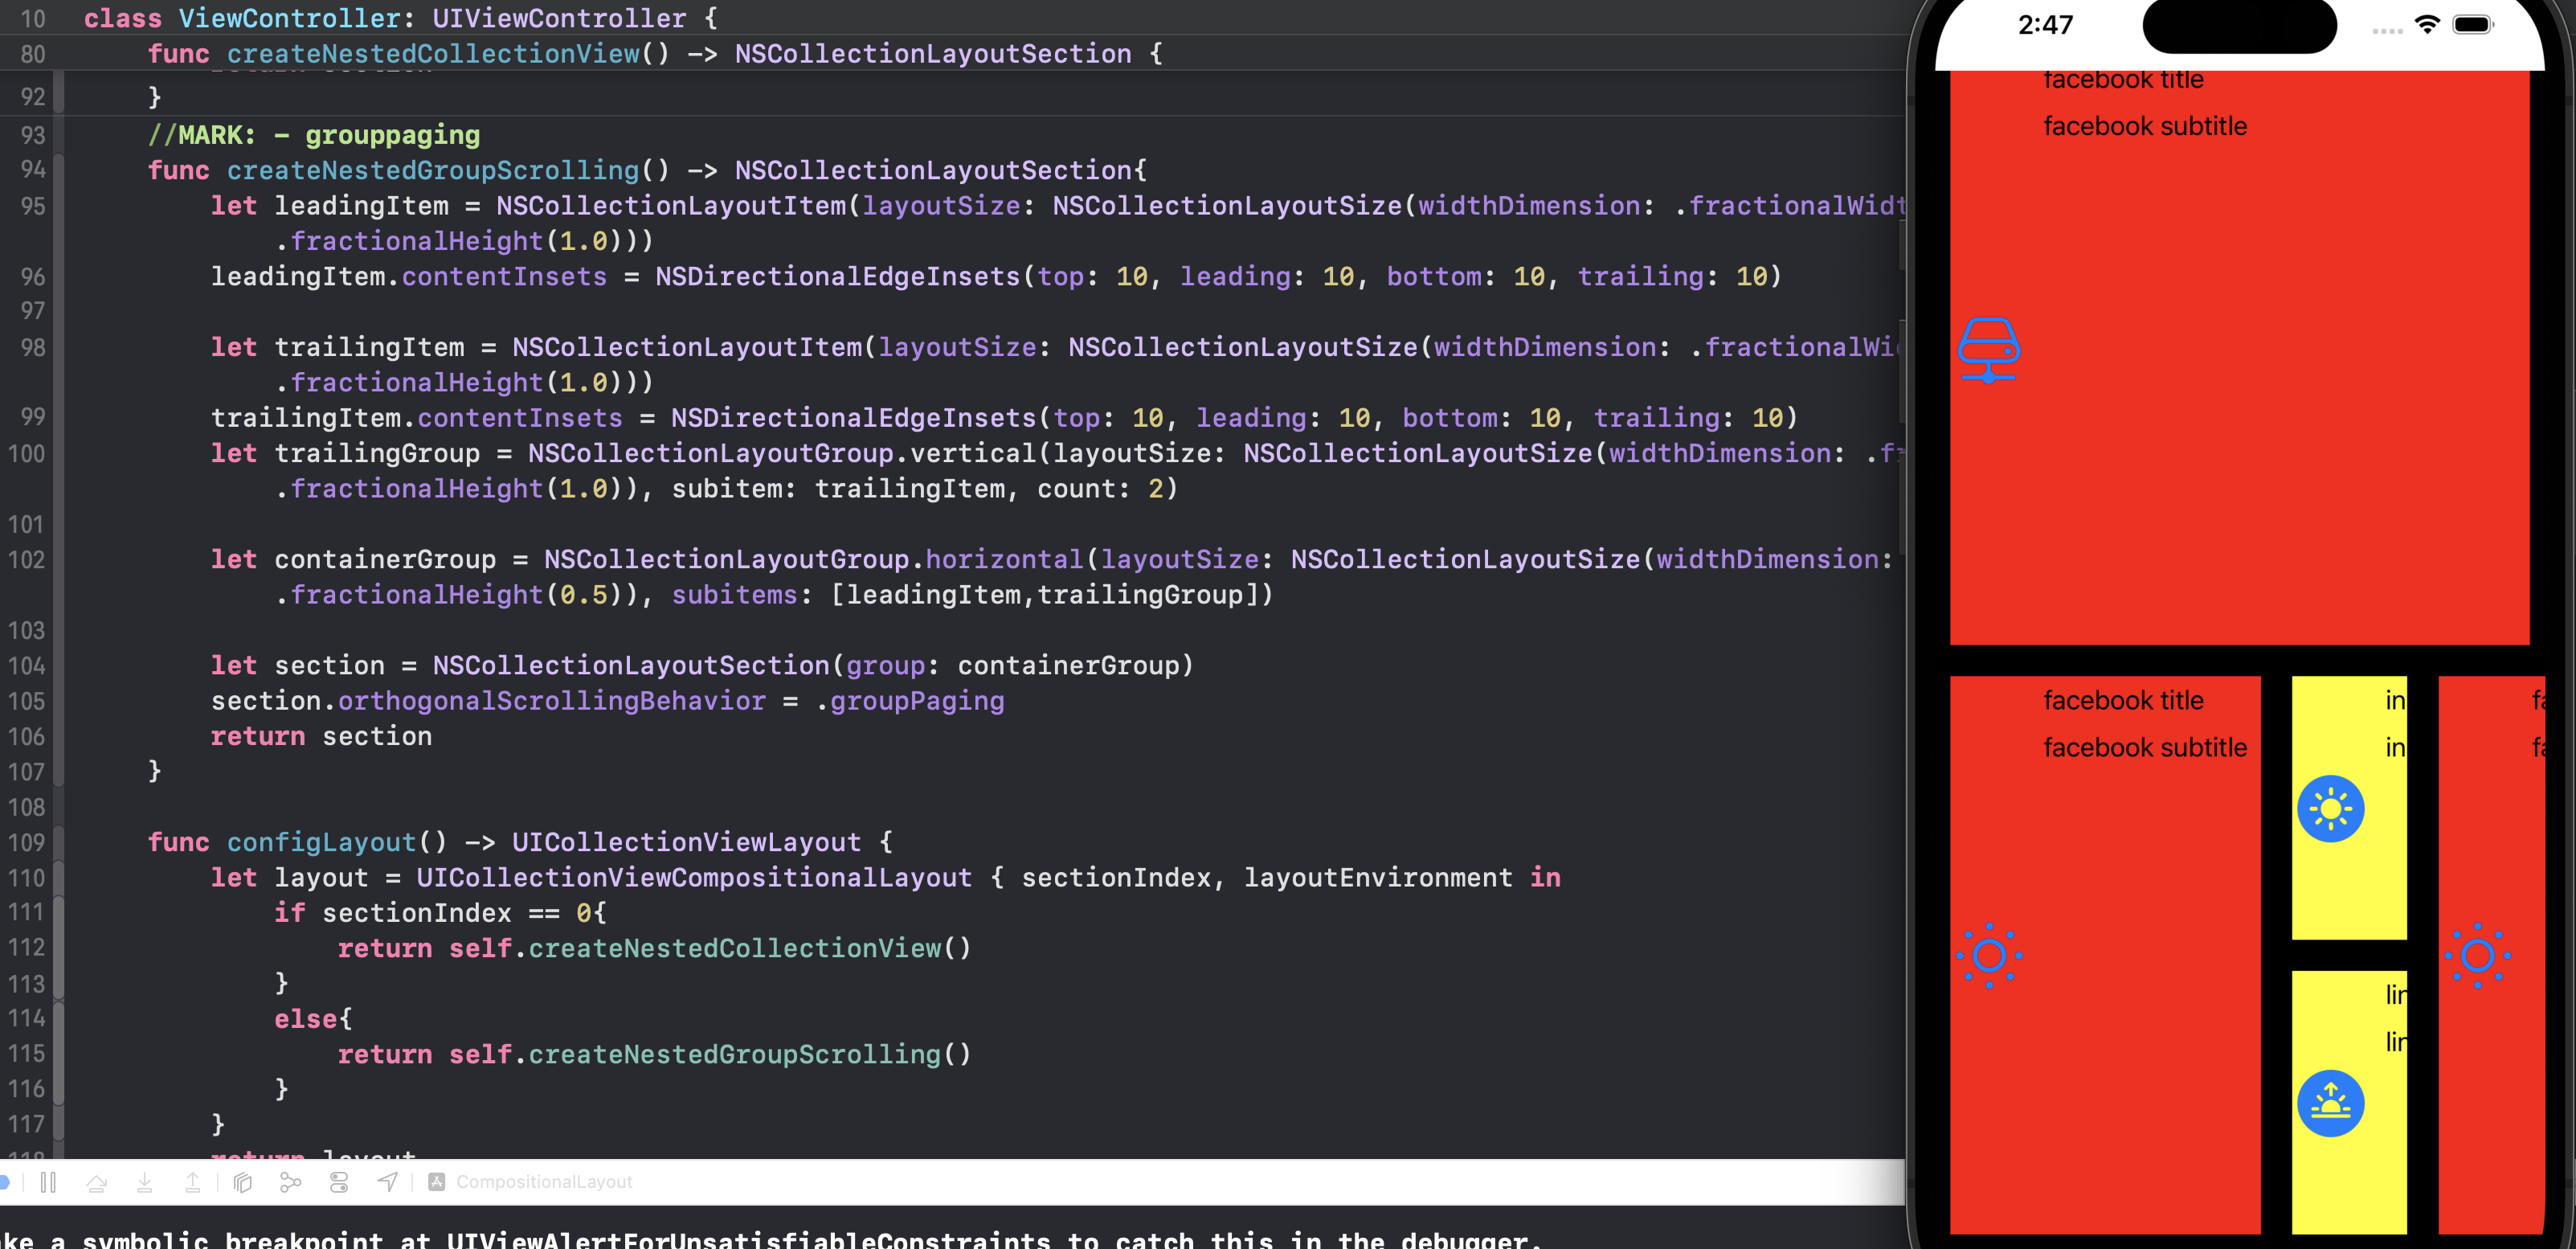Open Debug Memory Graph
2576x1249 pixels.
point(290,1182)
